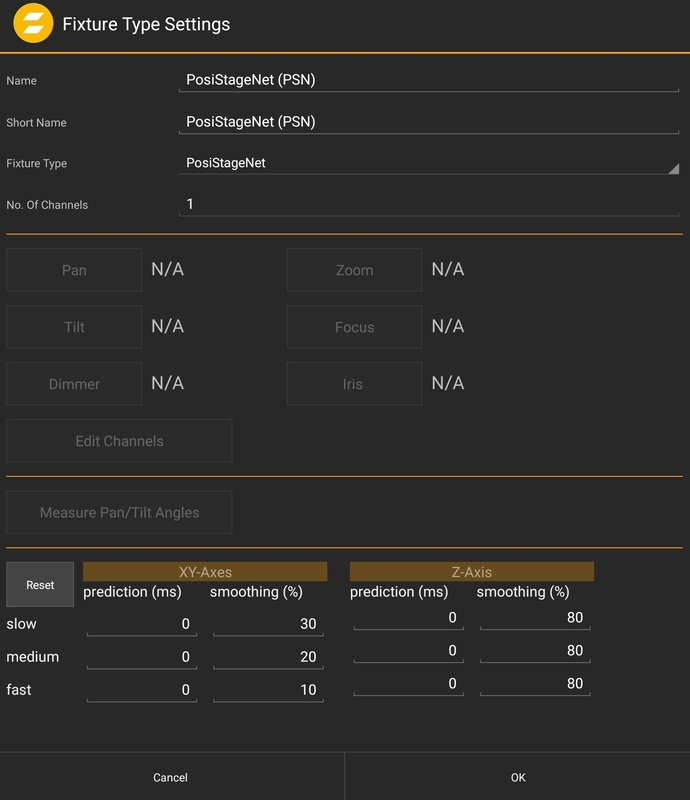The height and width of the screenshot is (800, 690).
Task: Click the XY-Axes header
Action: pyautogui.click(x=205, y=572)
